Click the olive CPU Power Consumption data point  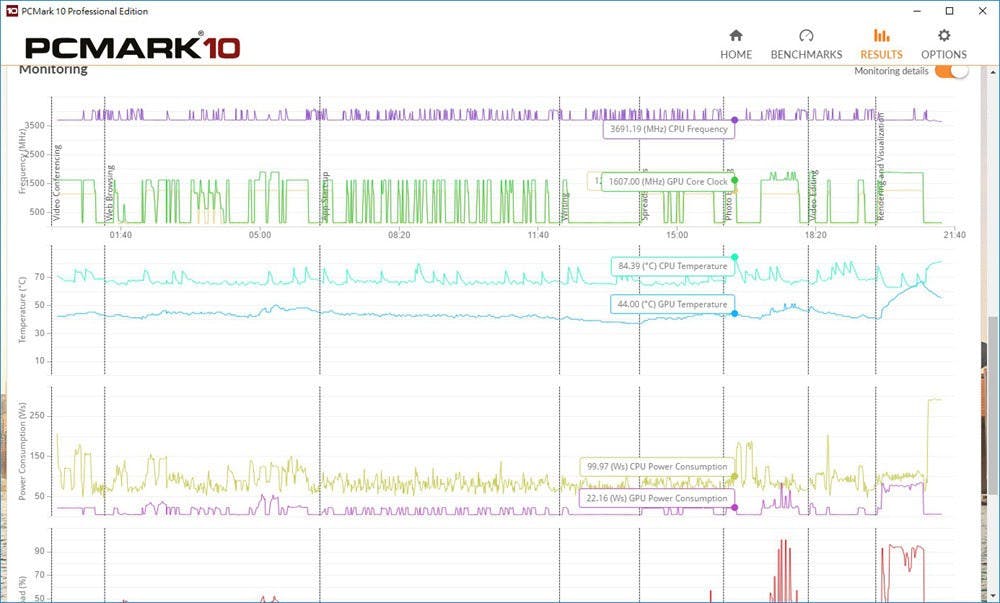tap(735, 476)
